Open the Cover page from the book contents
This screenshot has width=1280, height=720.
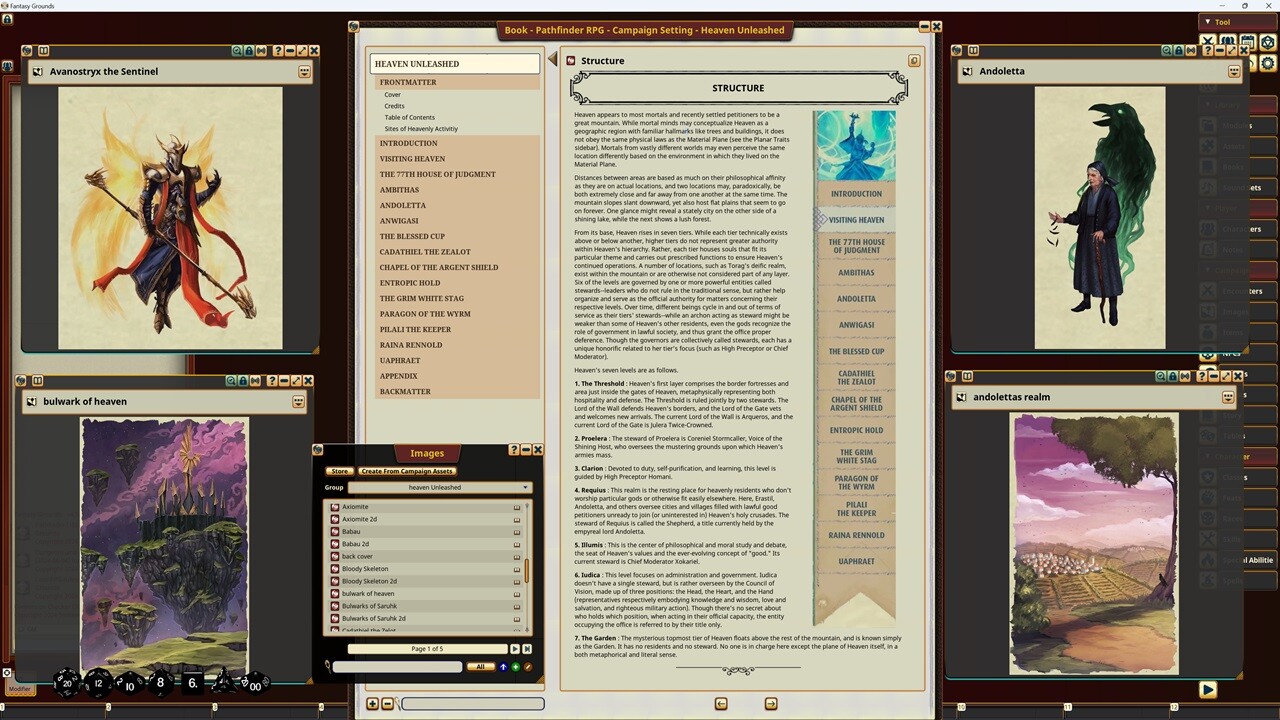coord(392,94)
